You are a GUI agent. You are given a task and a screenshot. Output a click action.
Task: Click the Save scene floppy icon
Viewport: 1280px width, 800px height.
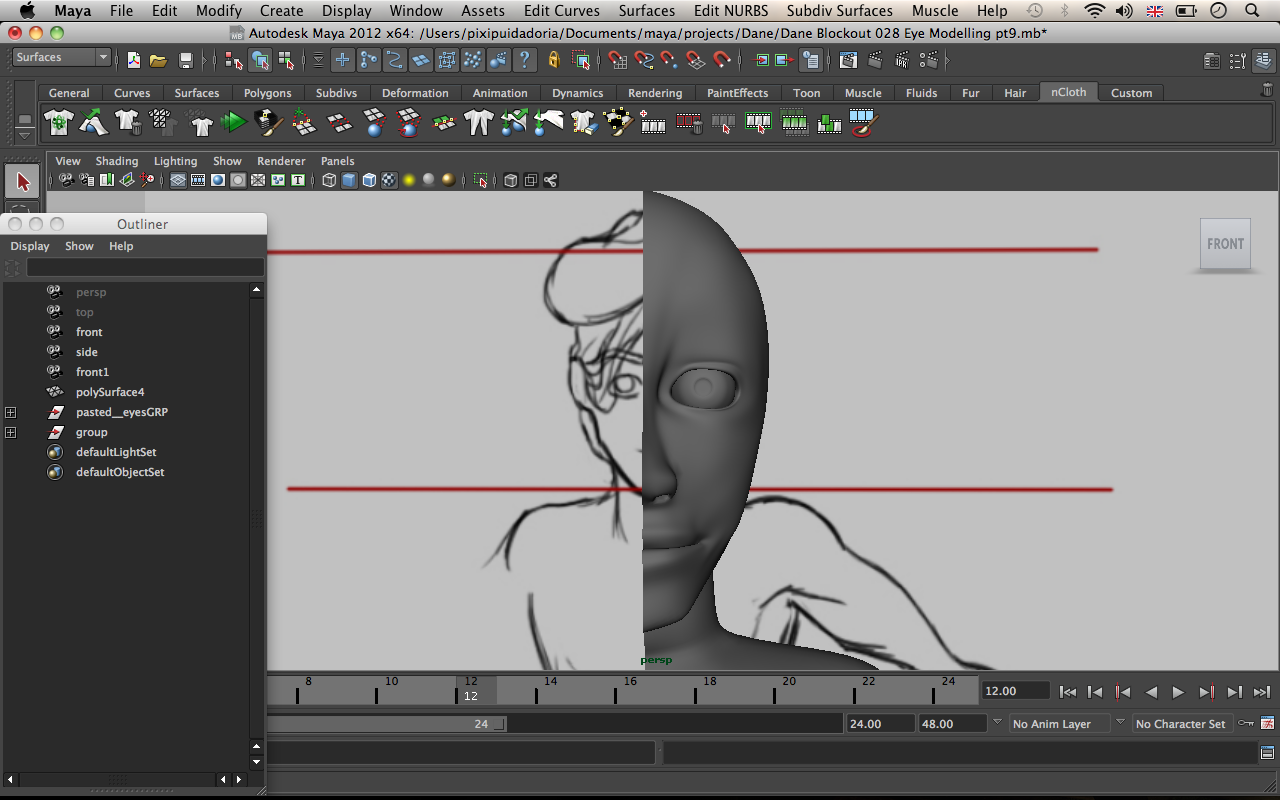pos(185,61)
